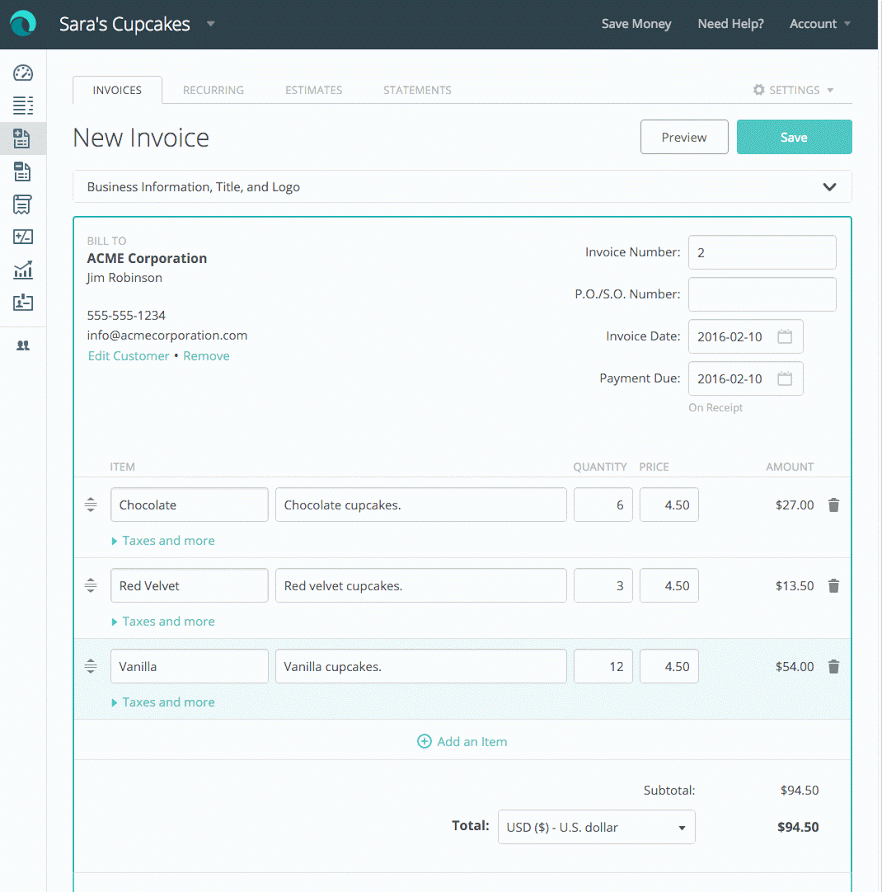
Task: Open the dashboard gauge icon in sidebar
Action: coord(22,73)
